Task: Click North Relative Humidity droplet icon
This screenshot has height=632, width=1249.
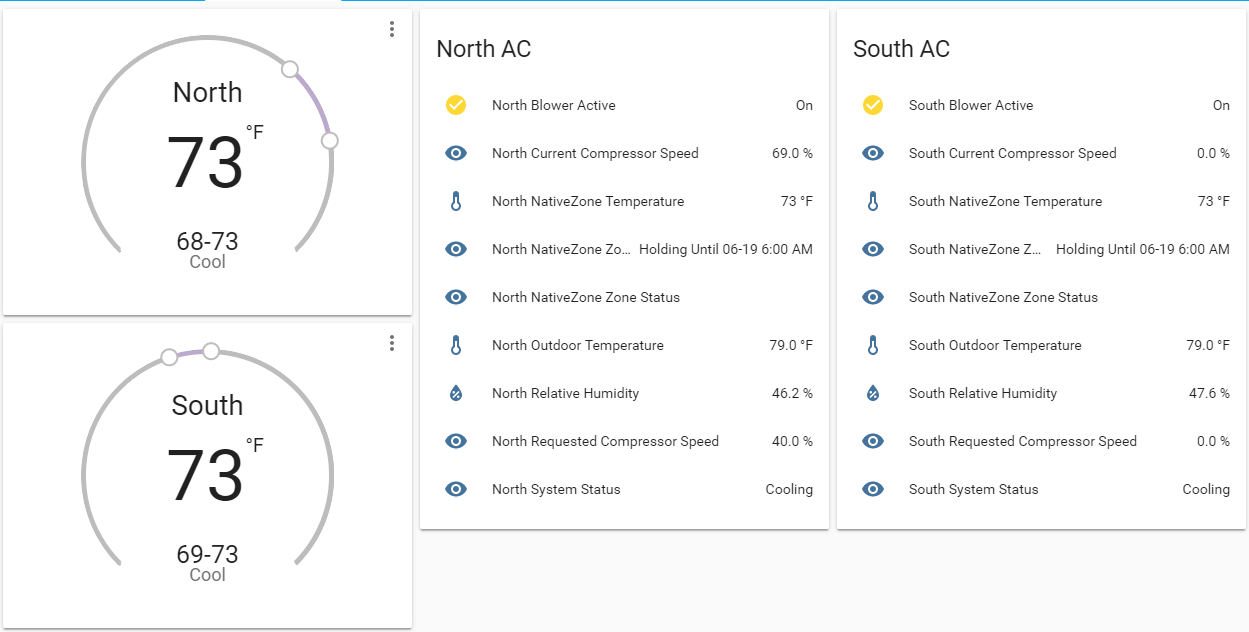Action: [456, 393]
